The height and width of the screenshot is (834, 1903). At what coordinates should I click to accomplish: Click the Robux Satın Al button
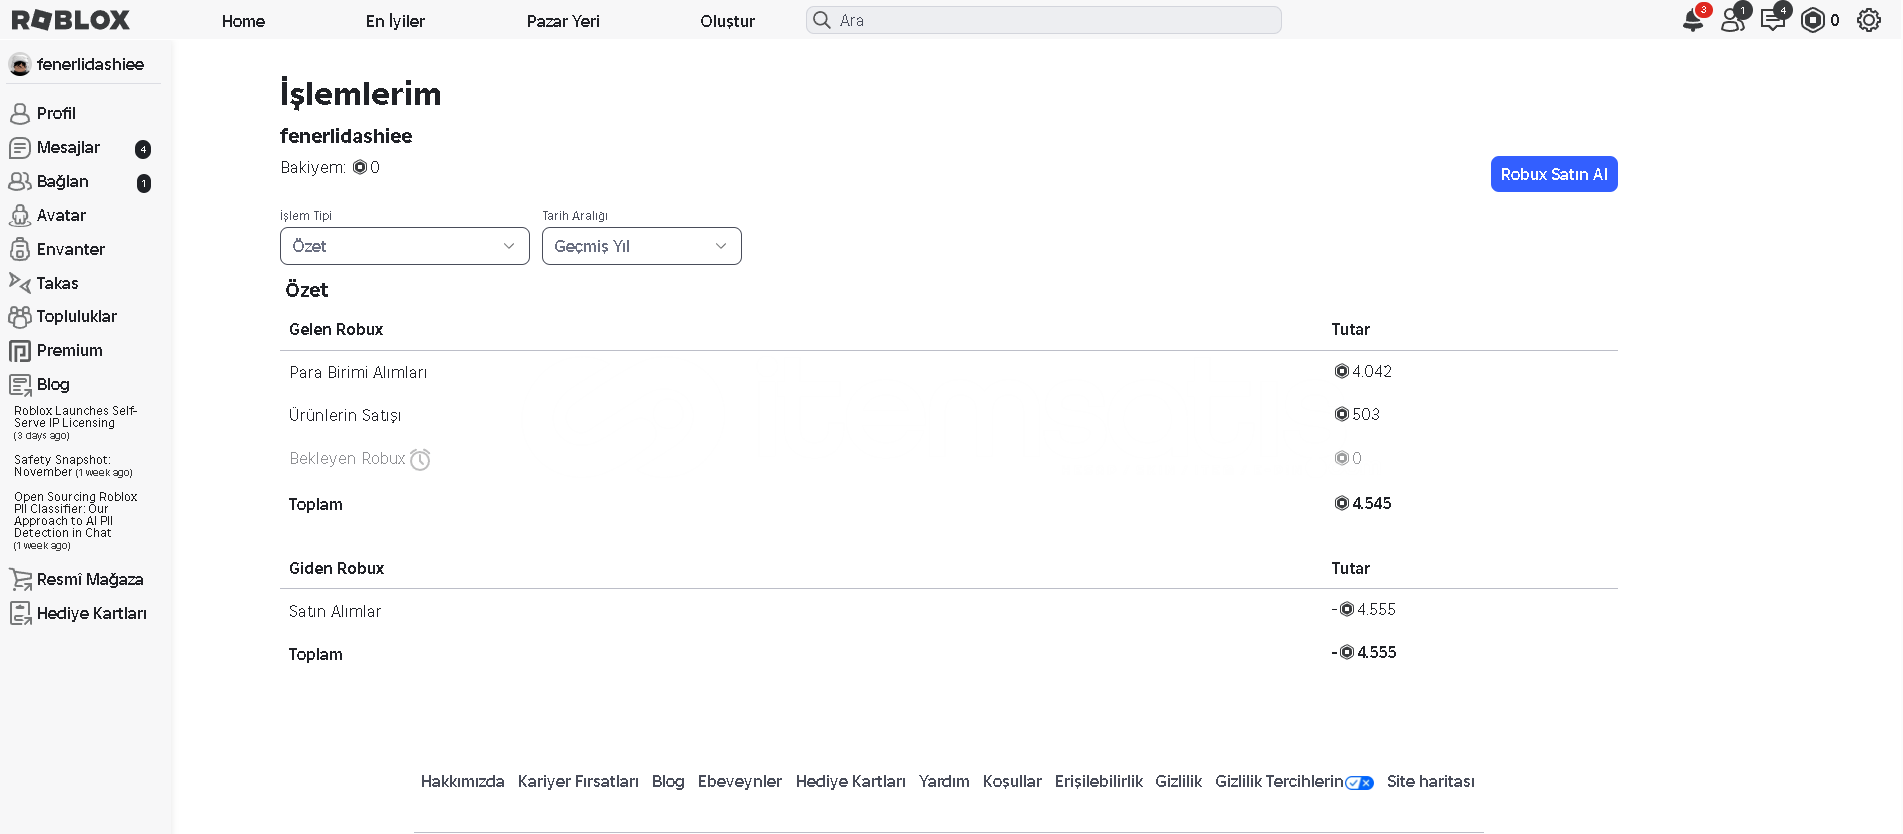[x=1553, y=174]
